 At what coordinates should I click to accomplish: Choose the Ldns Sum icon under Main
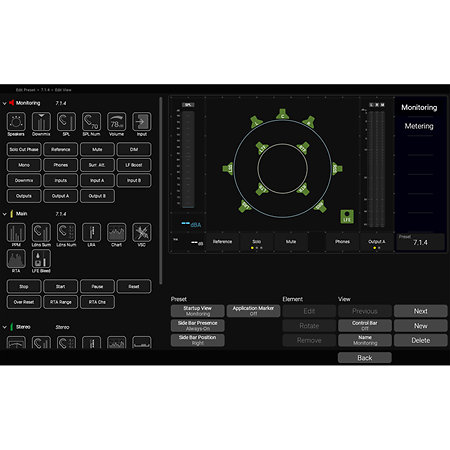(x=41, y=232)
